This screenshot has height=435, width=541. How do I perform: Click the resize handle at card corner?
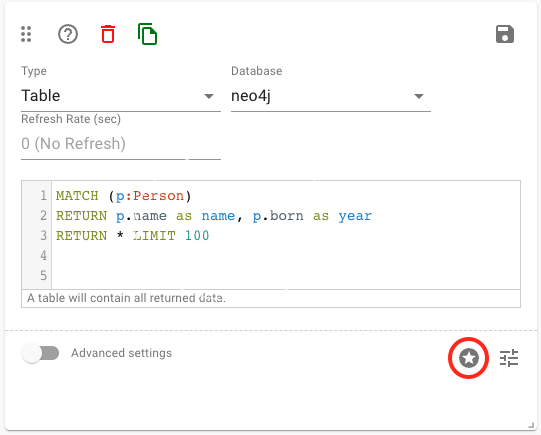tap(532, 426)
